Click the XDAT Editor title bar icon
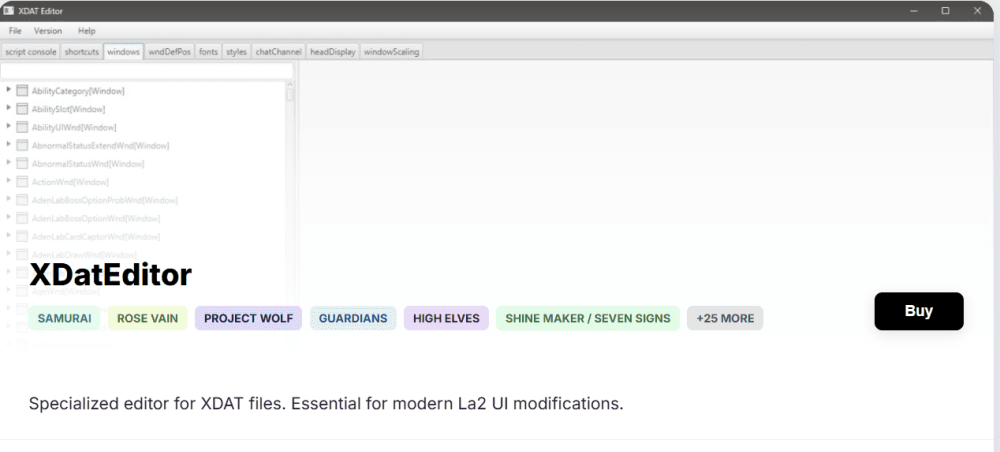 9,10
